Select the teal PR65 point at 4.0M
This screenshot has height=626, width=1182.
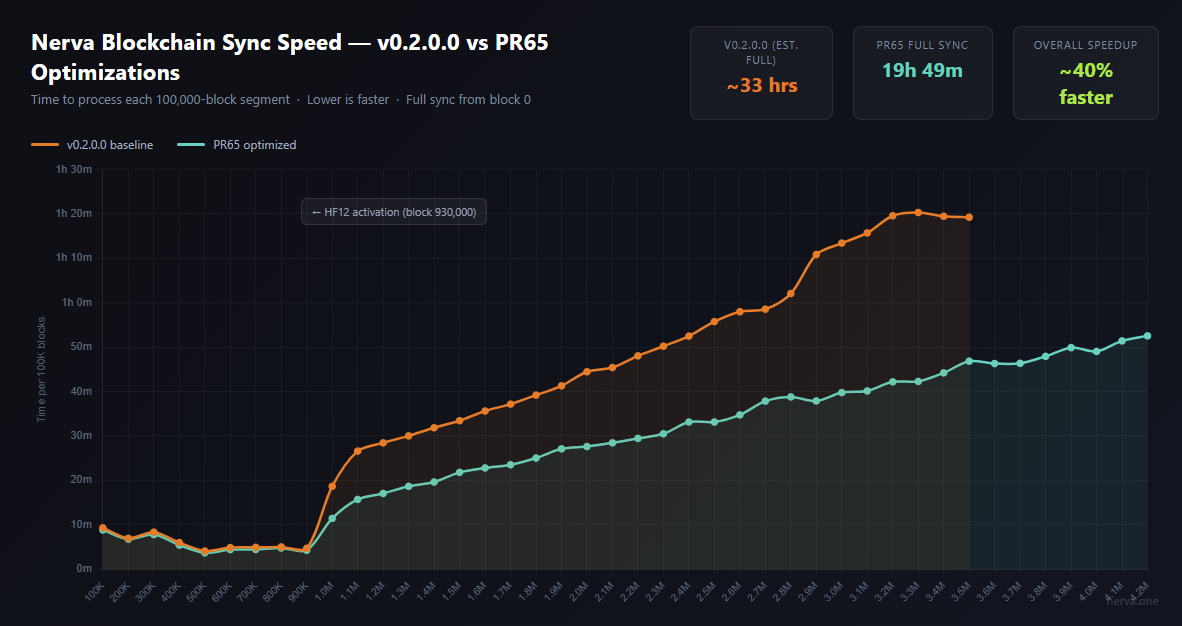point(1096,351)
